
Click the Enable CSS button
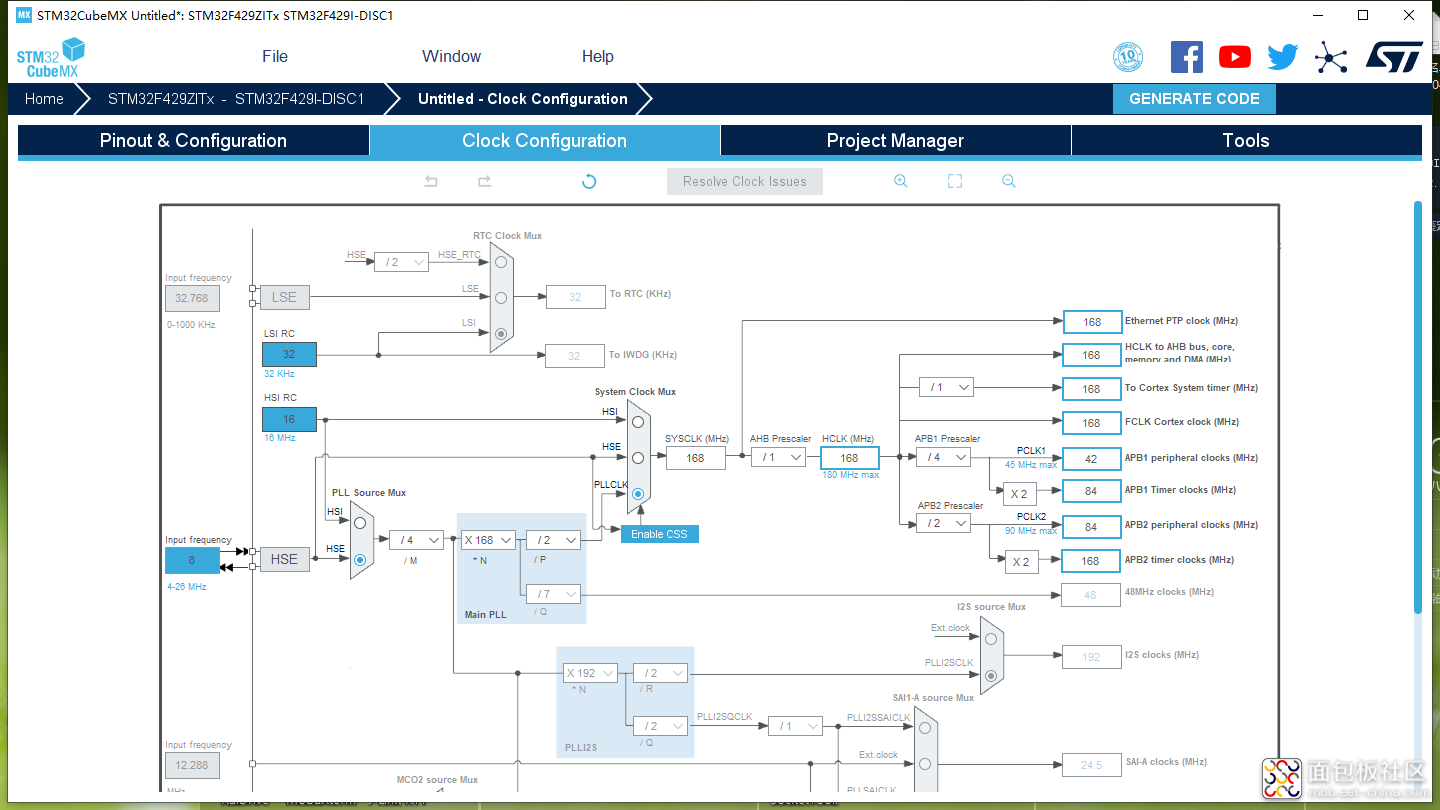(659, 534)
